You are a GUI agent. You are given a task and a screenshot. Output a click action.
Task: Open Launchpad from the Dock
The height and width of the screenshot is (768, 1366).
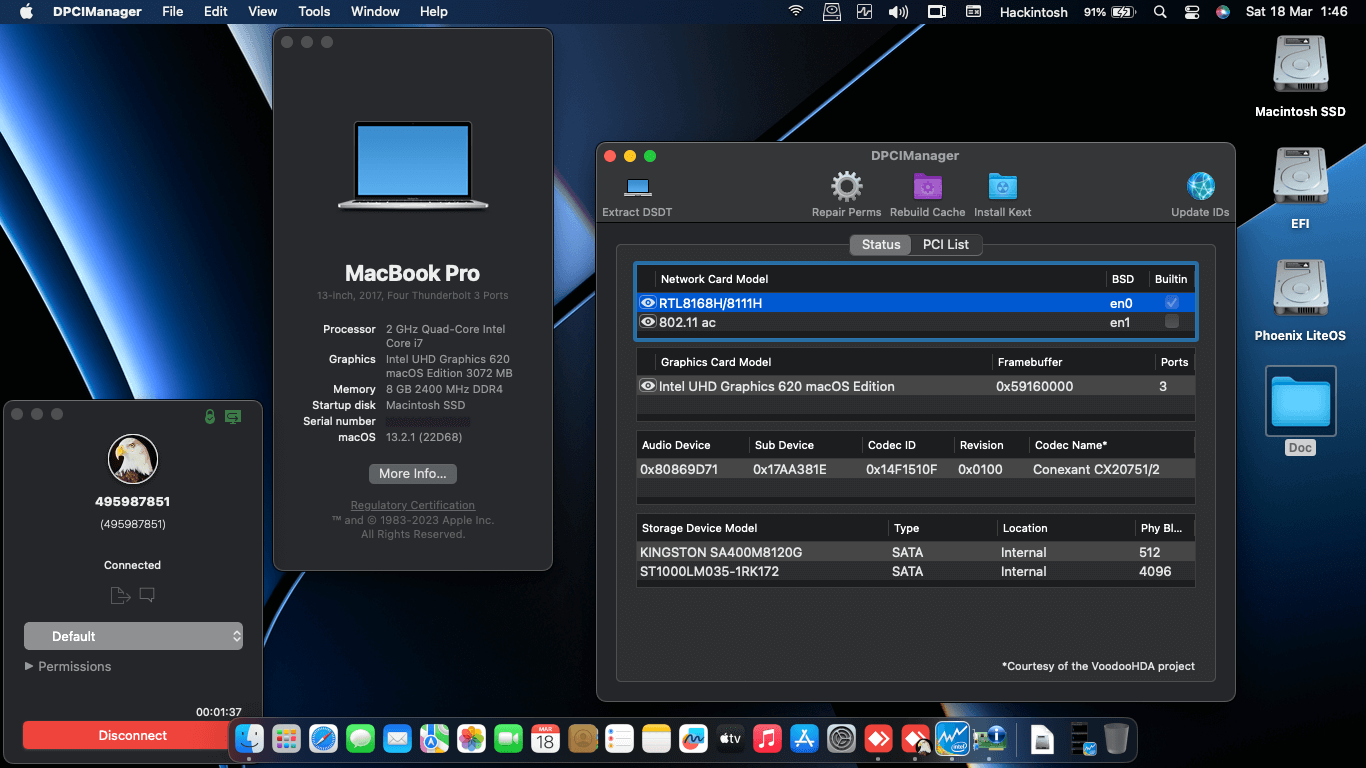pyautogui.click(x=286, y=739)
